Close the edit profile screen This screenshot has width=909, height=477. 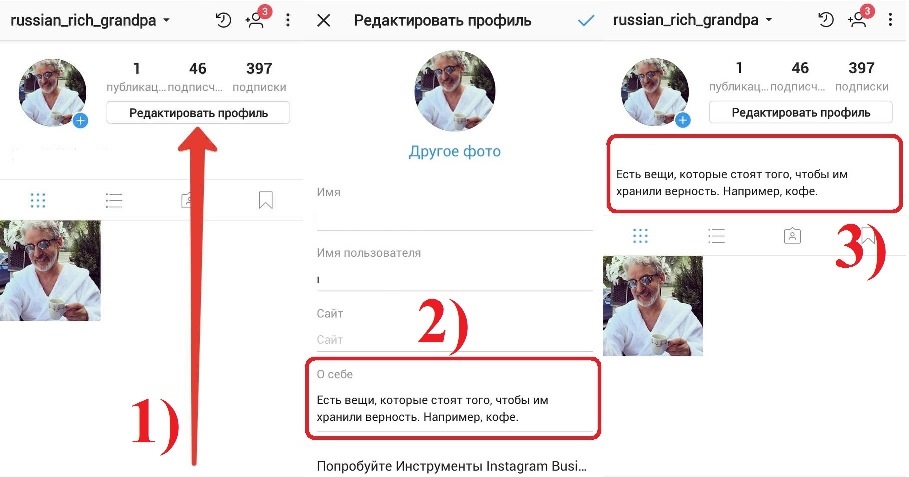tap(324, 21)
